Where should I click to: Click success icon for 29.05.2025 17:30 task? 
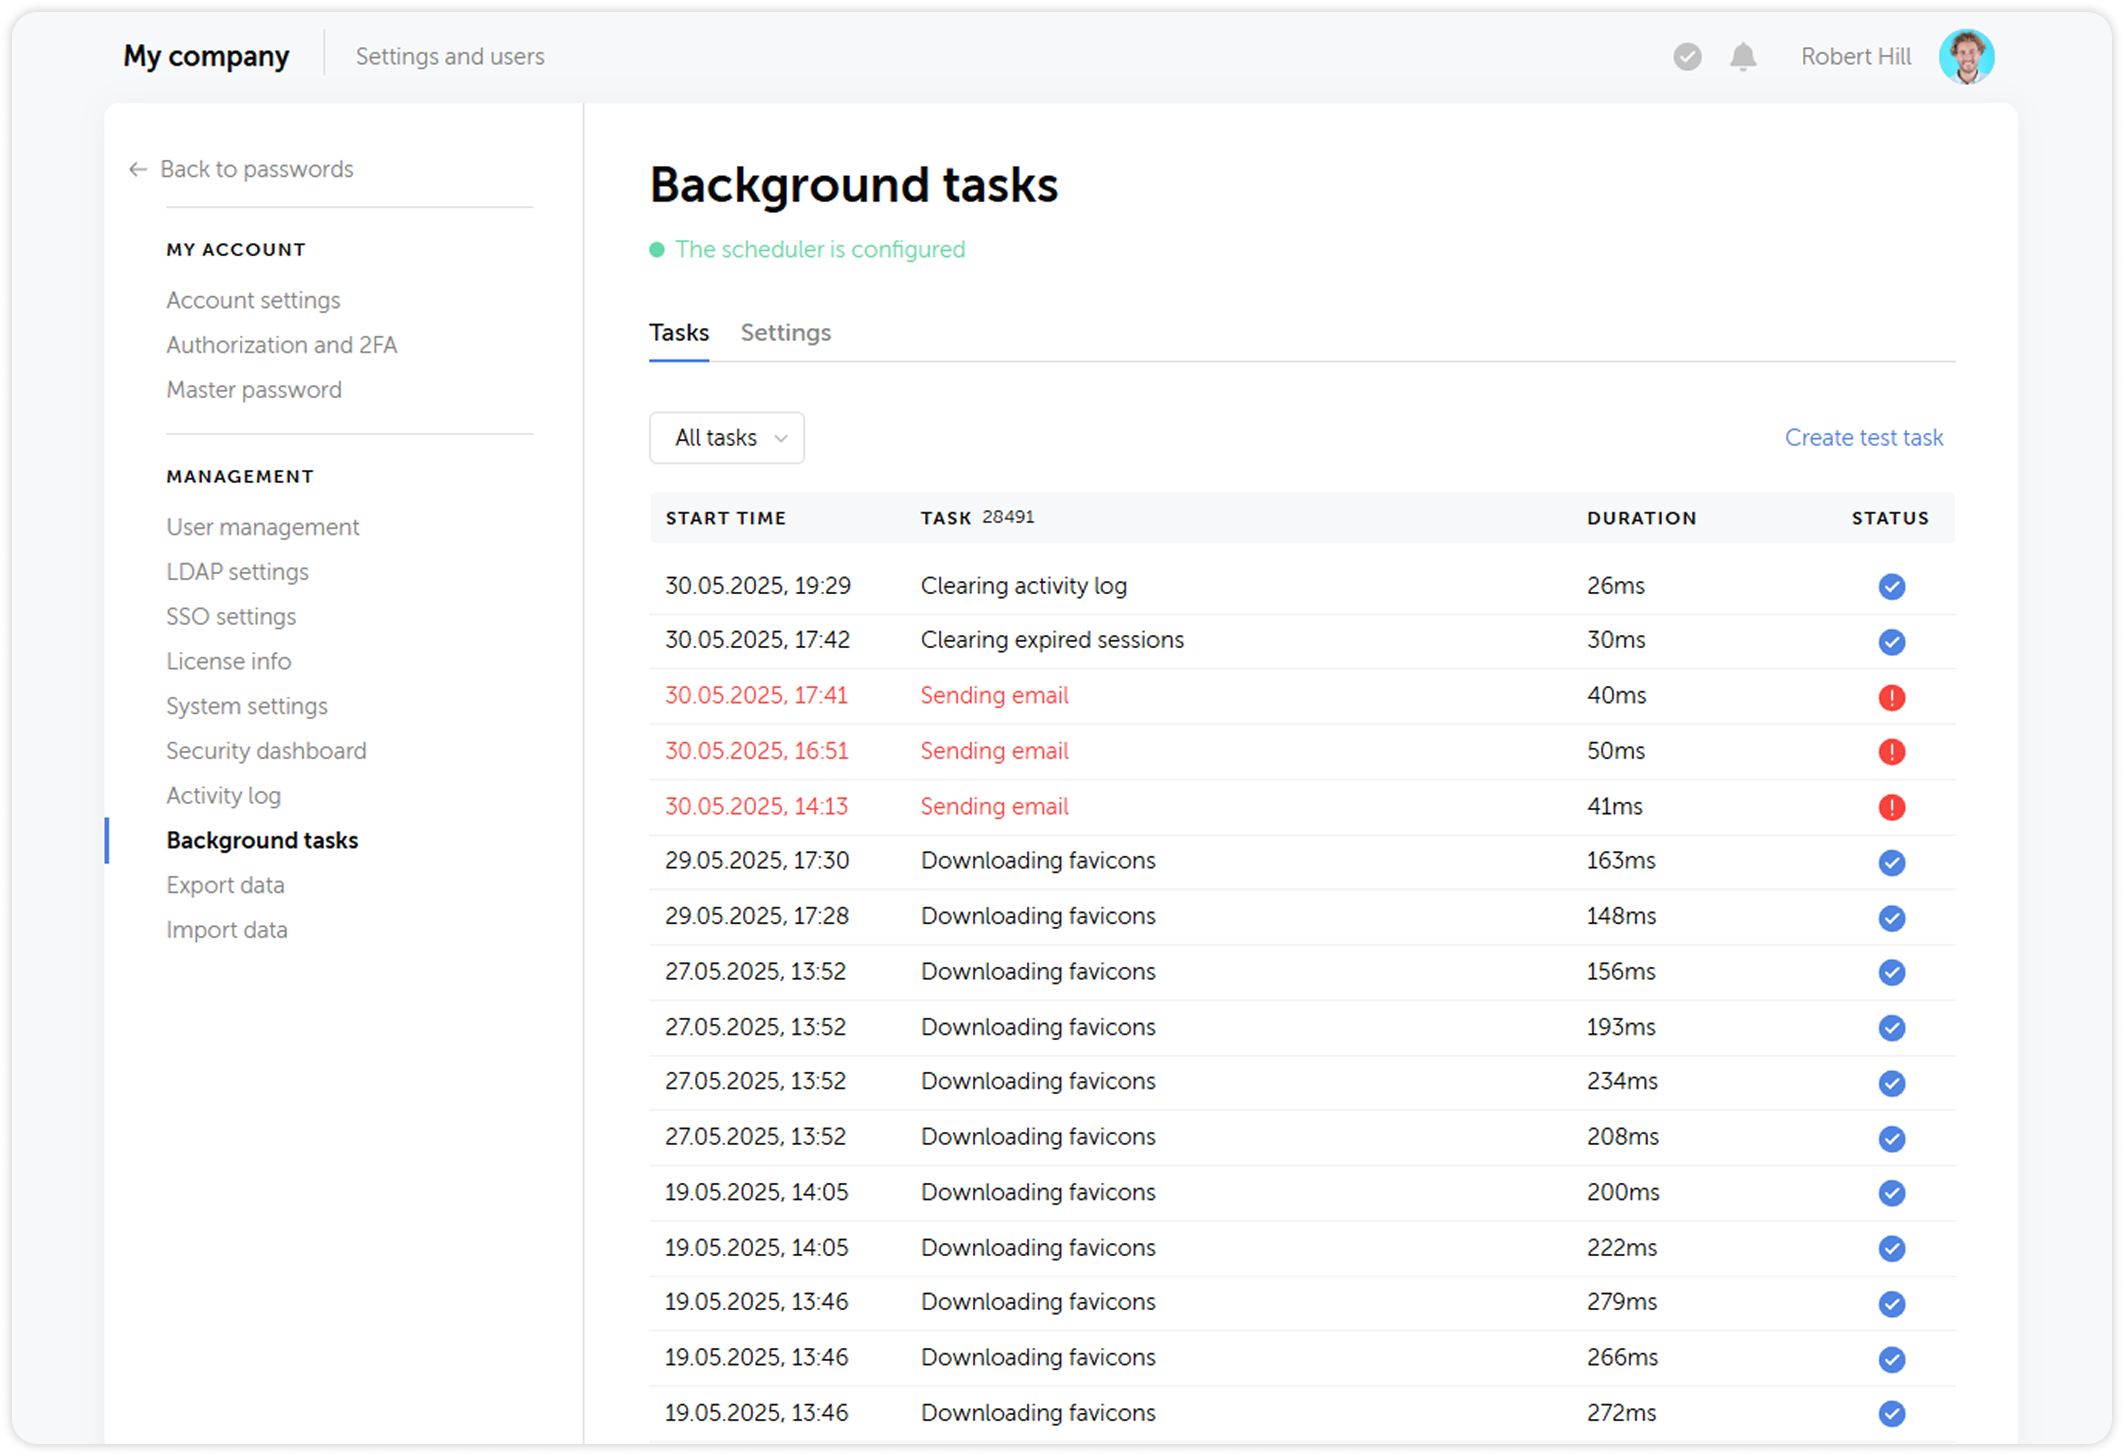(1891, 862)
